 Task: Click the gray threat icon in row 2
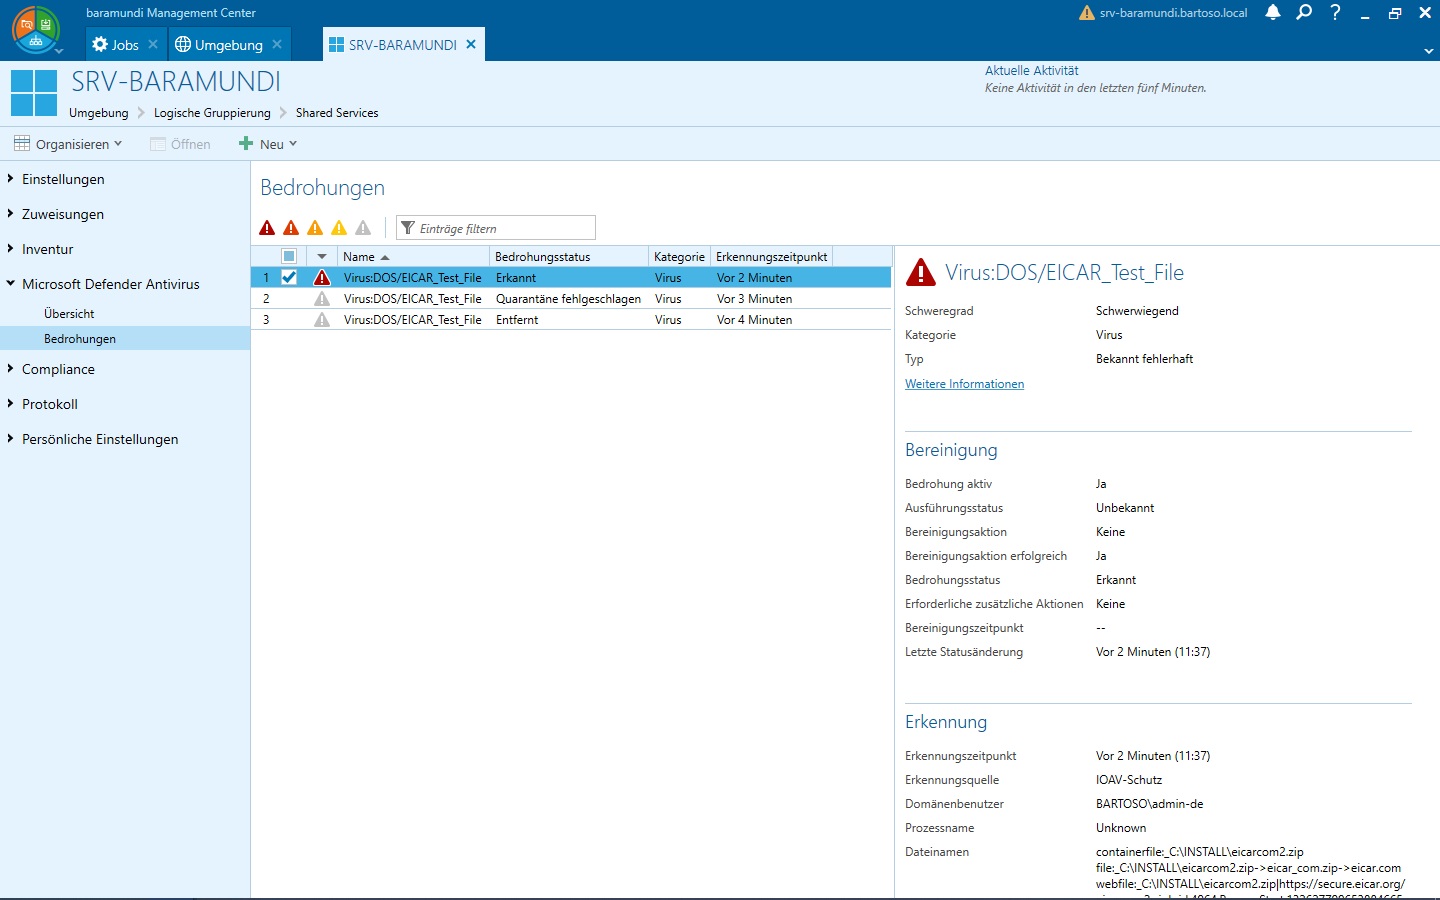[x=322, y=299]
